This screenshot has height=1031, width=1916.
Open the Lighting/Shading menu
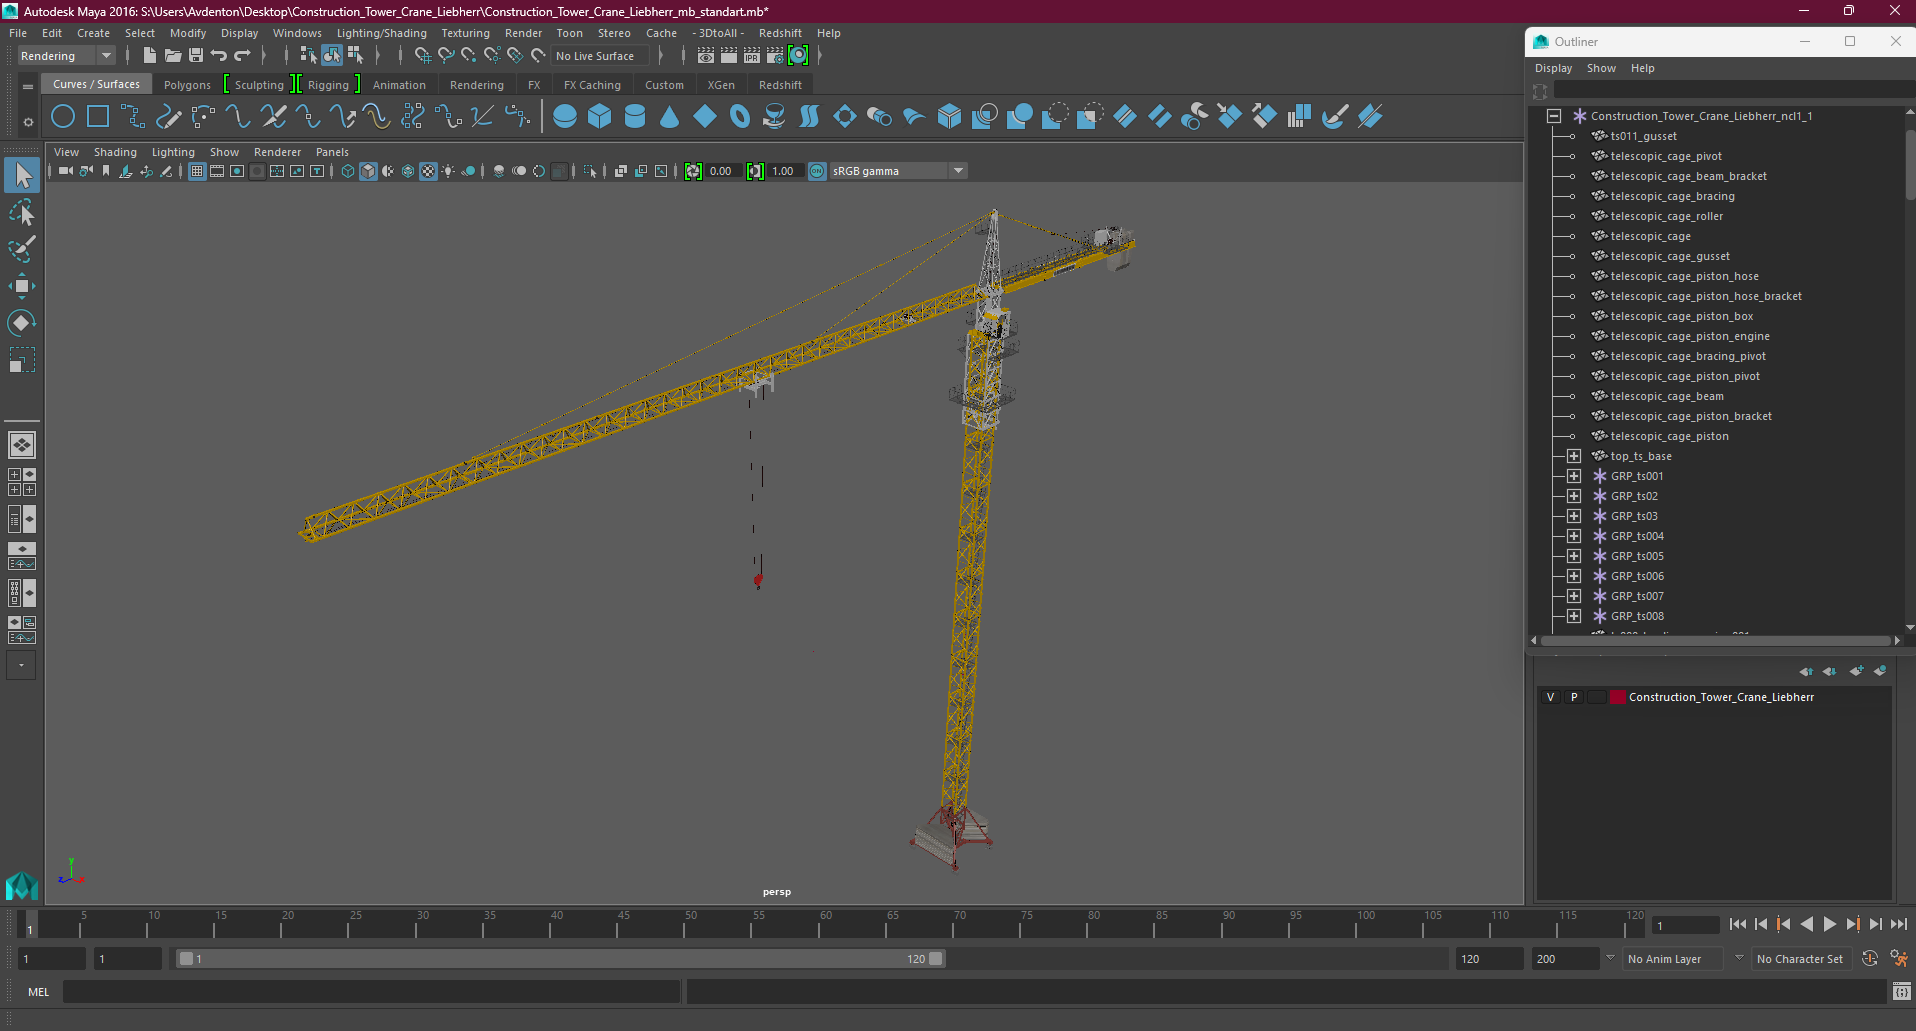381,33
